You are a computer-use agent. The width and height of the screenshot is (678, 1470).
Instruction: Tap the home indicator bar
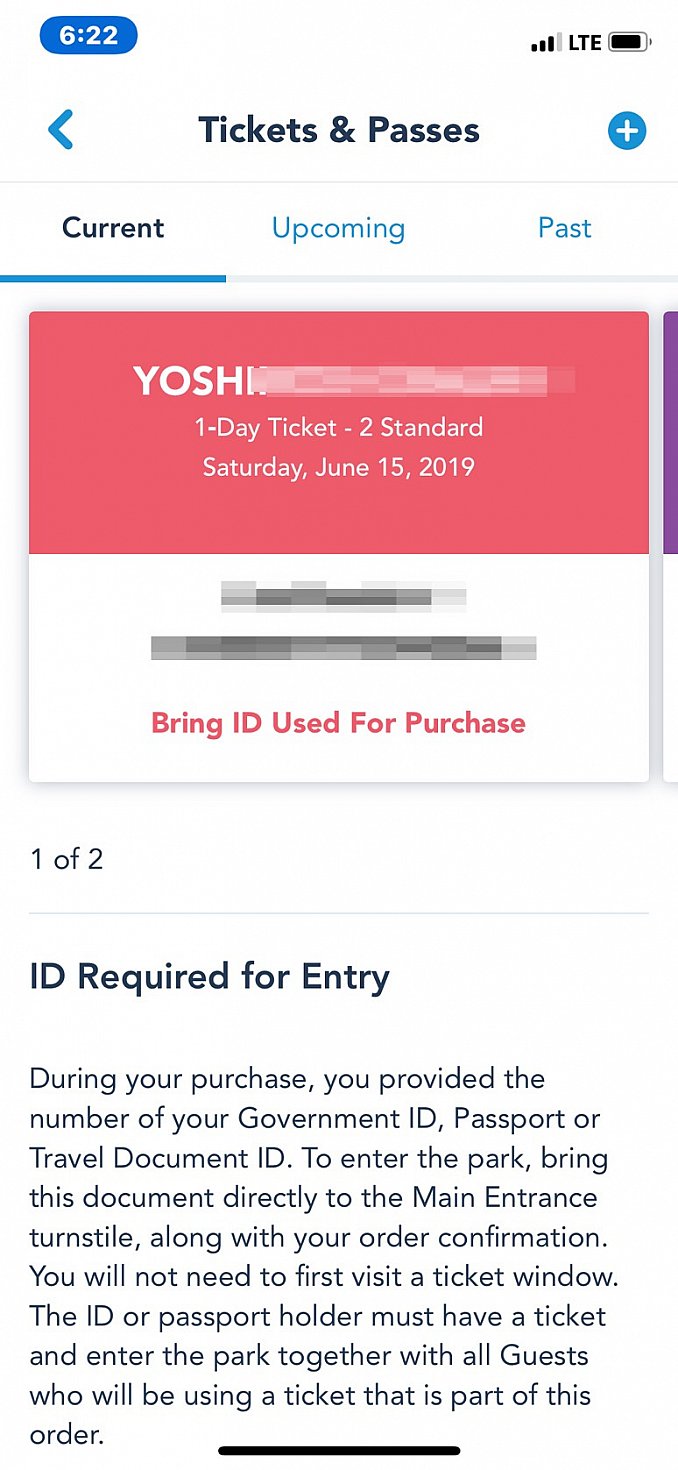point(339,1451)
